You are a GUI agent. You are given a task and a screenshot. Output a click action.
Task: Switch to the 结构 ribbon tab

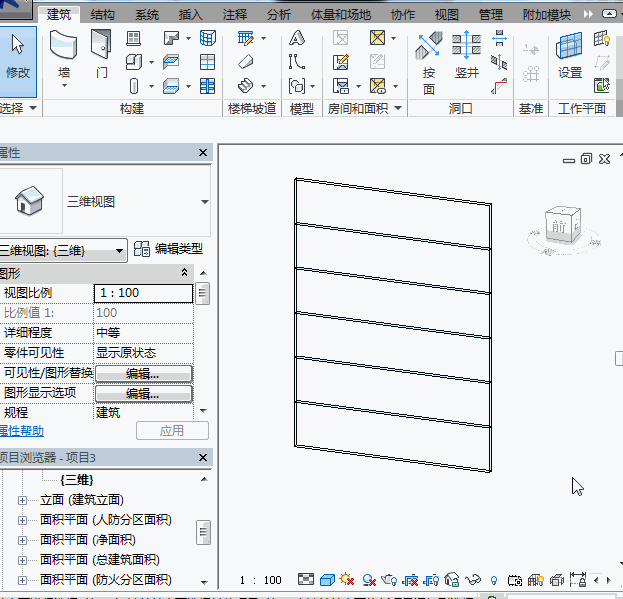coord(102,15)
